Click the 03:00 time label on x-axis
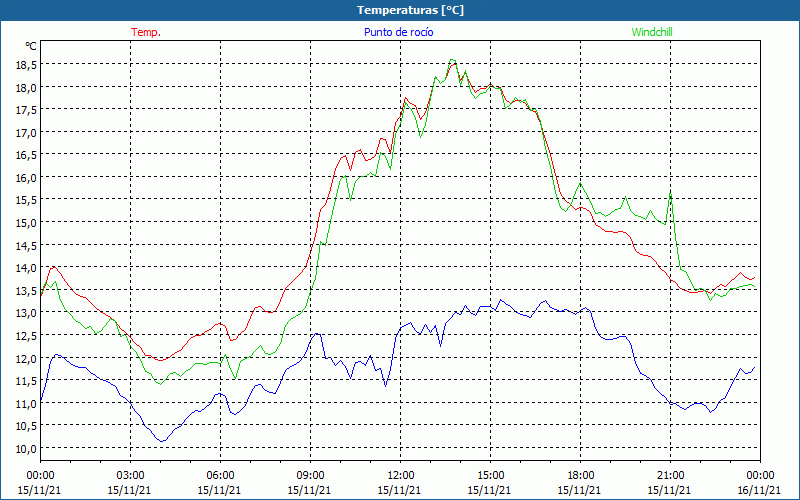The width and height of the screenshot is (800, 500). 130,476
